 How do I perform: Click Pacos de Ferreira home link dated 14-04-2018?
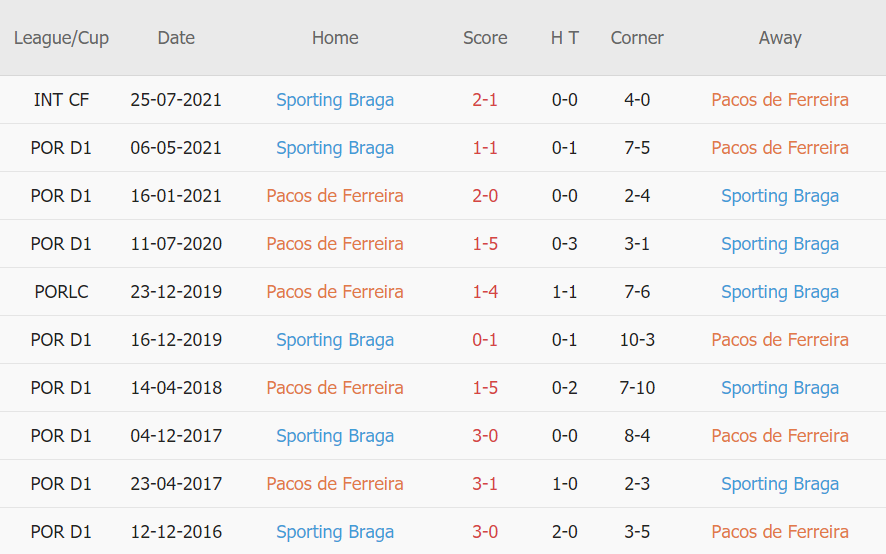pyautogui.click(x=335, y=388)
